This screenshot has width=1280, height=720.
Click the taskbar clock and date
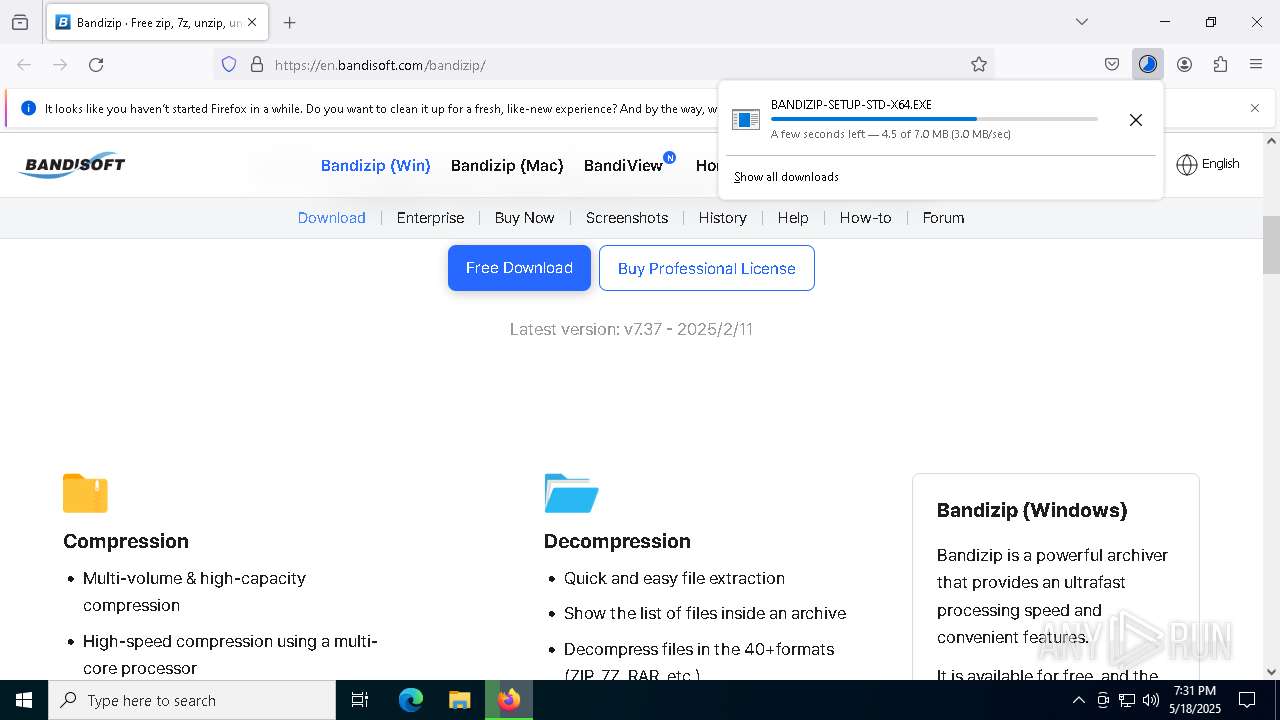click(1195, 700)
